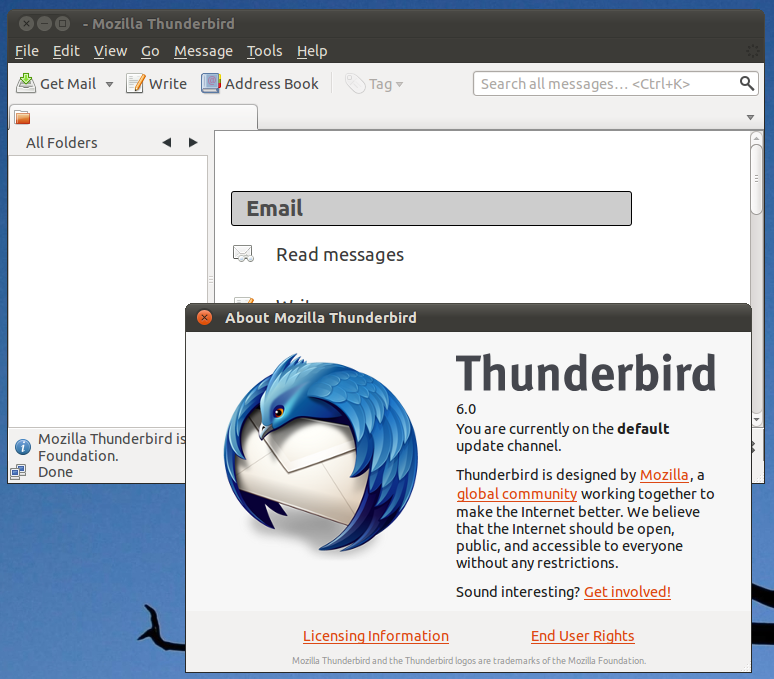Expand the Tag dropdown arrow
This screenshot has height=679, width=774.
tap(399, 84)
